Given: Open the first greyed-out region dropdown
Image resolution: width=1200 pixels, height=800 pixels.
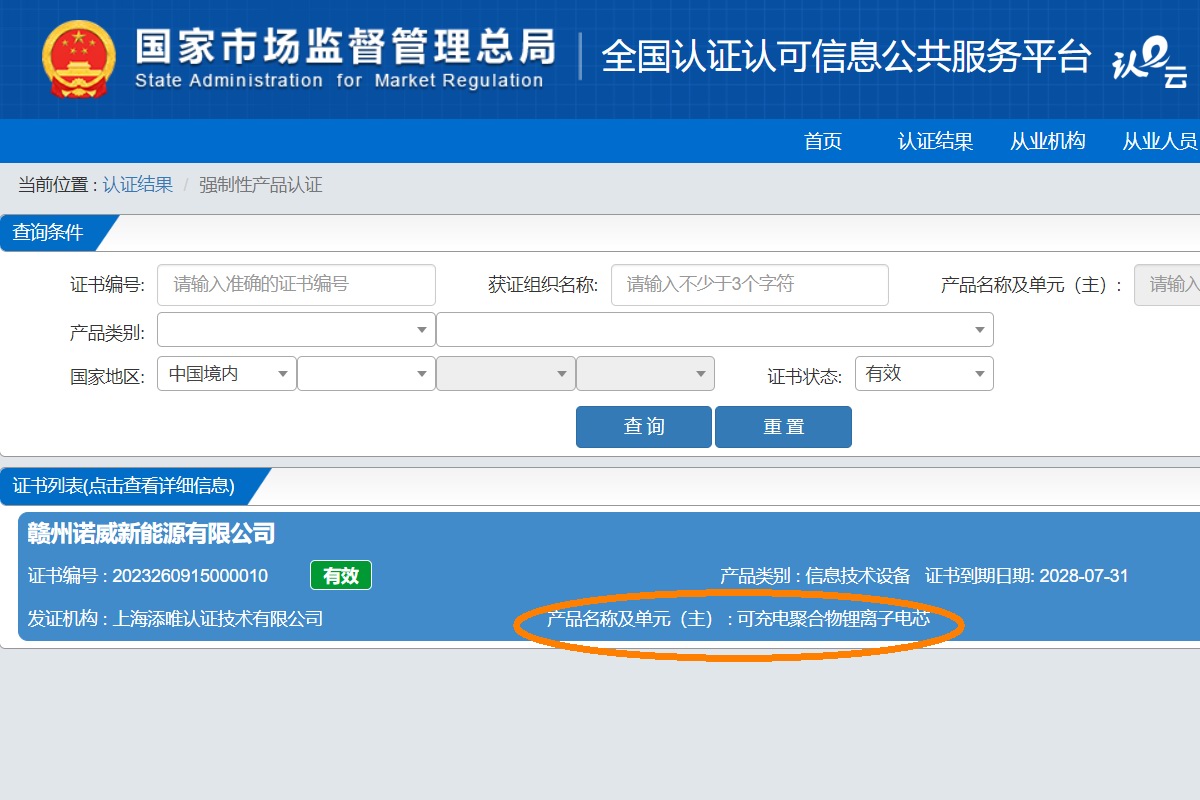Looking at the screenshot, I should (x=506, y=374).
